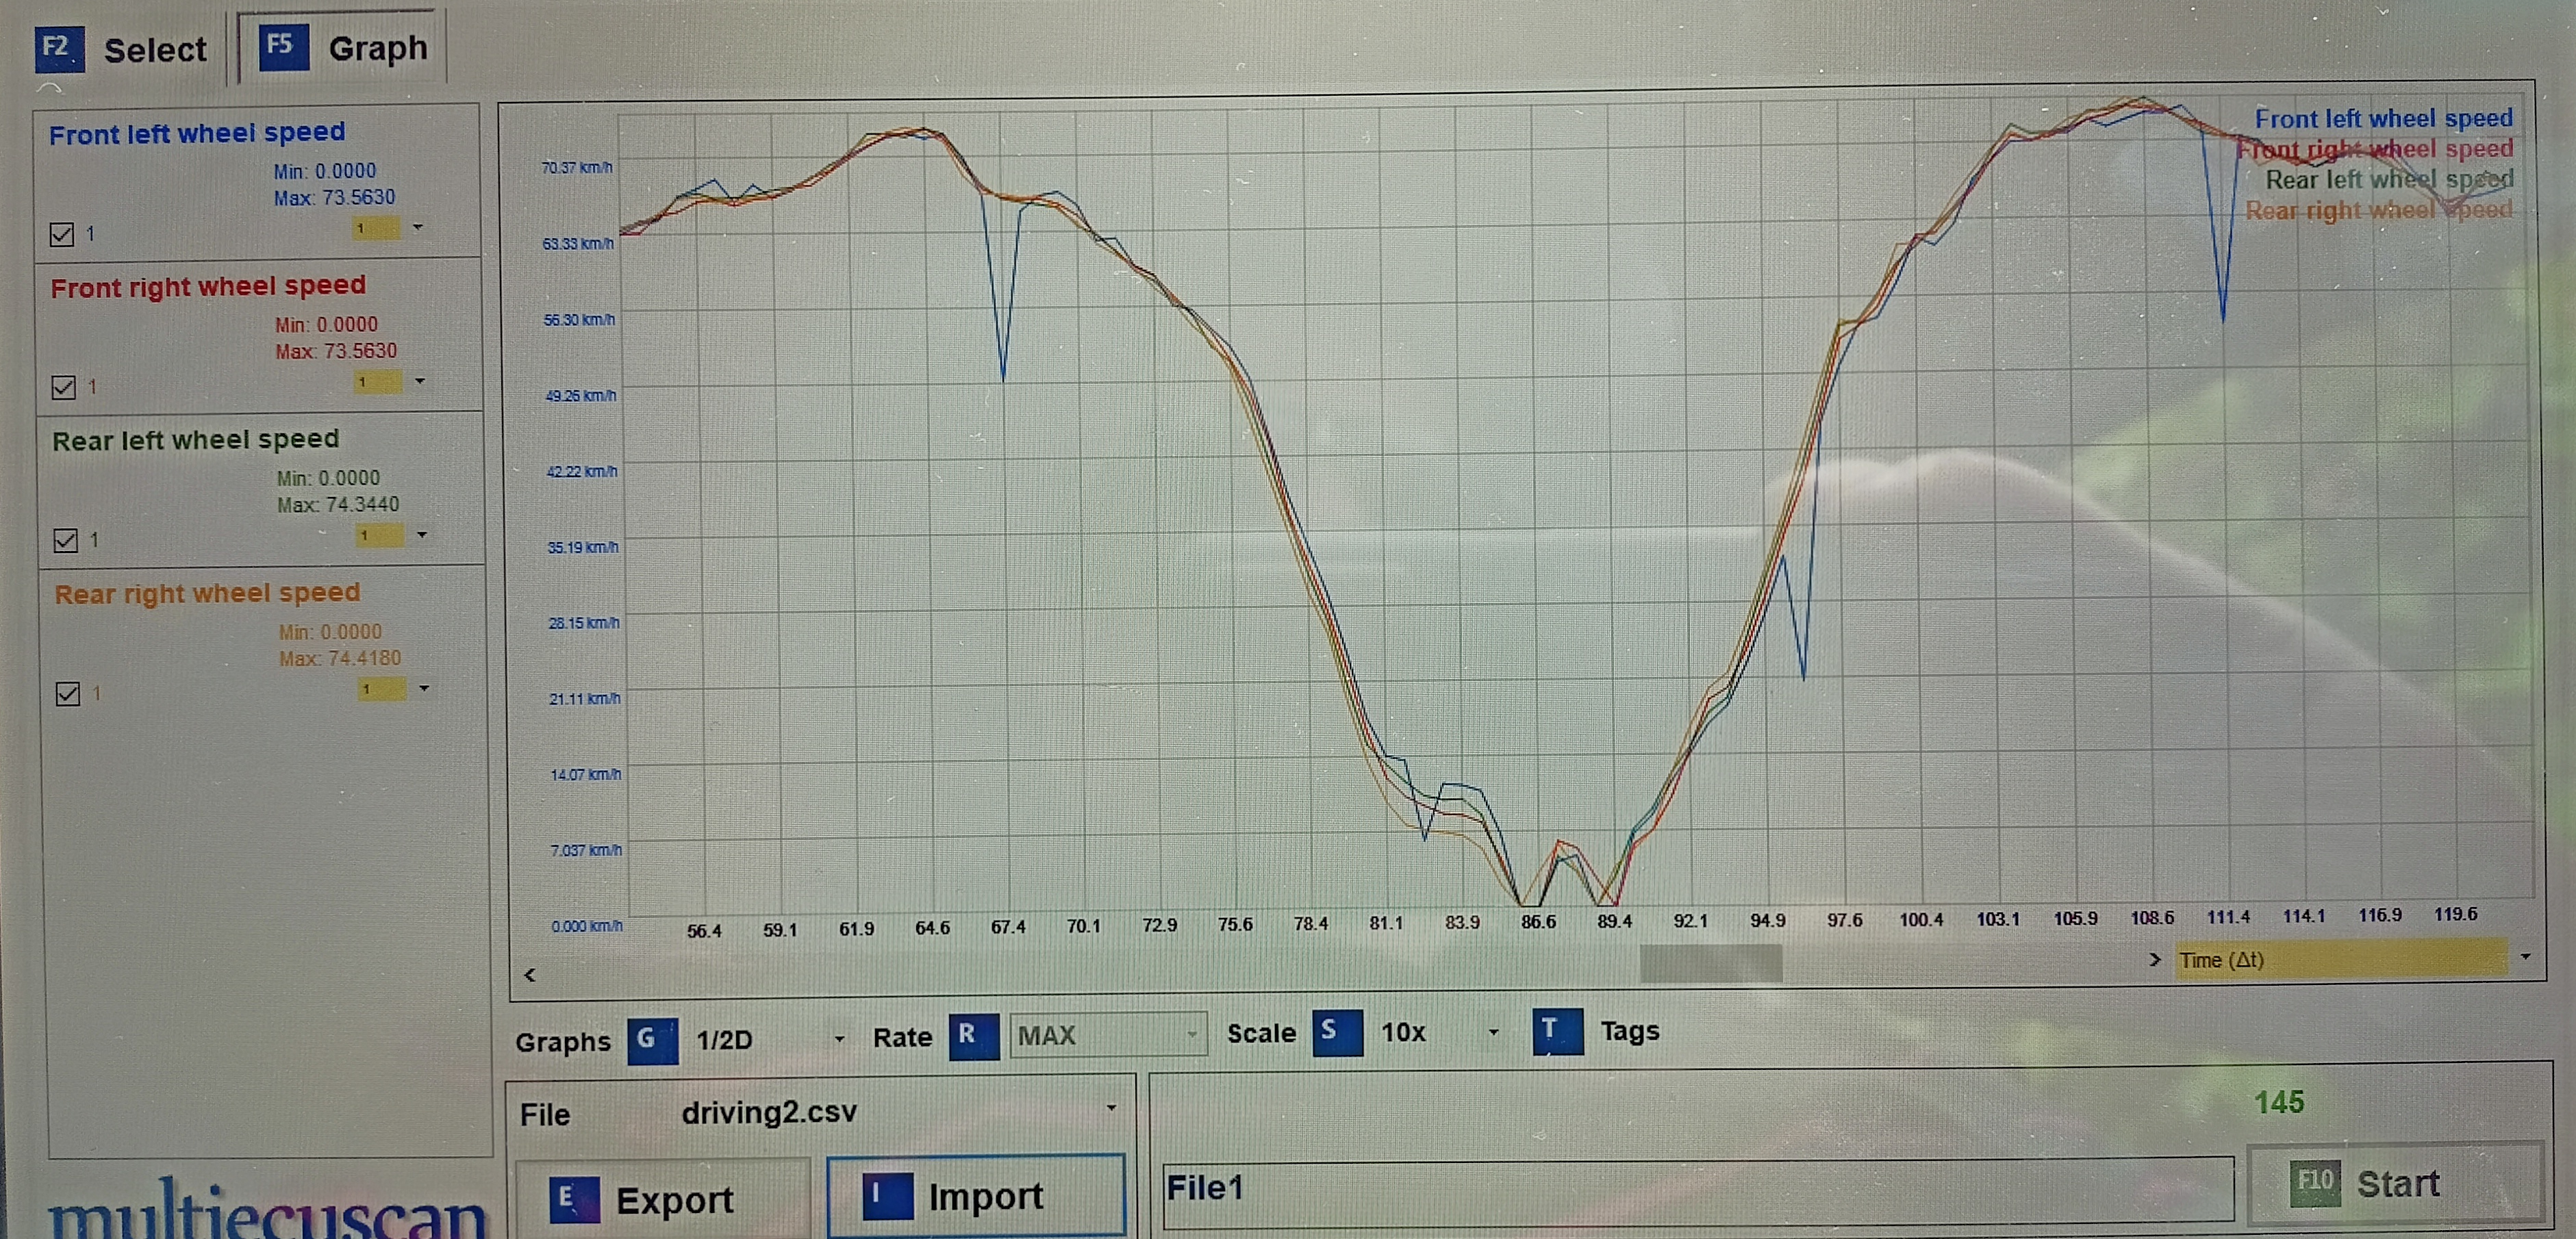This screenshot has width=2576, height=1239.
Task: Uncheck the Rear left wheel speed checkbox
Action: point(66,541)
